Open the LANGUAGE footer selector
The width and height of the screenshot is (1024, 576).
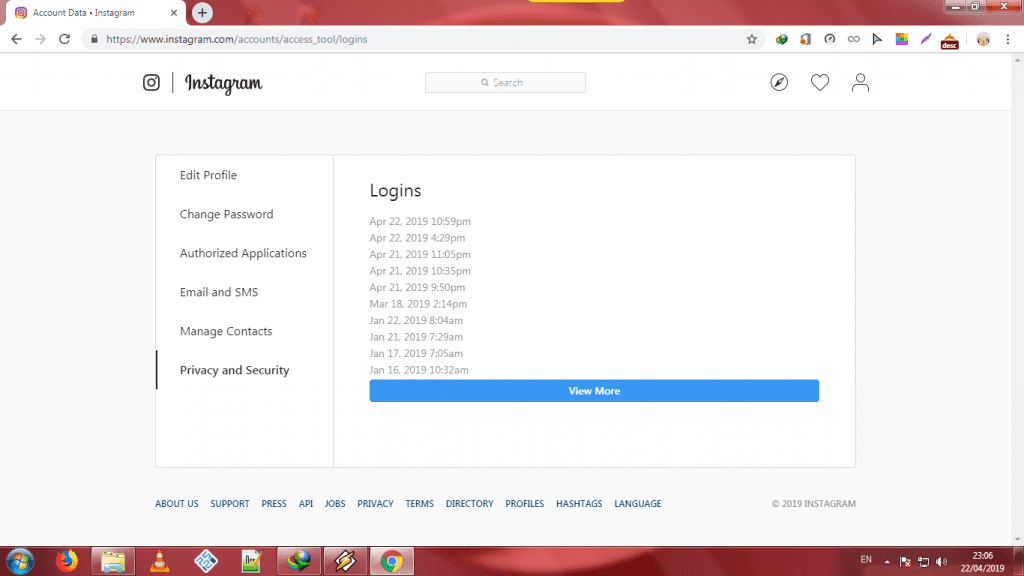(637, 504)
